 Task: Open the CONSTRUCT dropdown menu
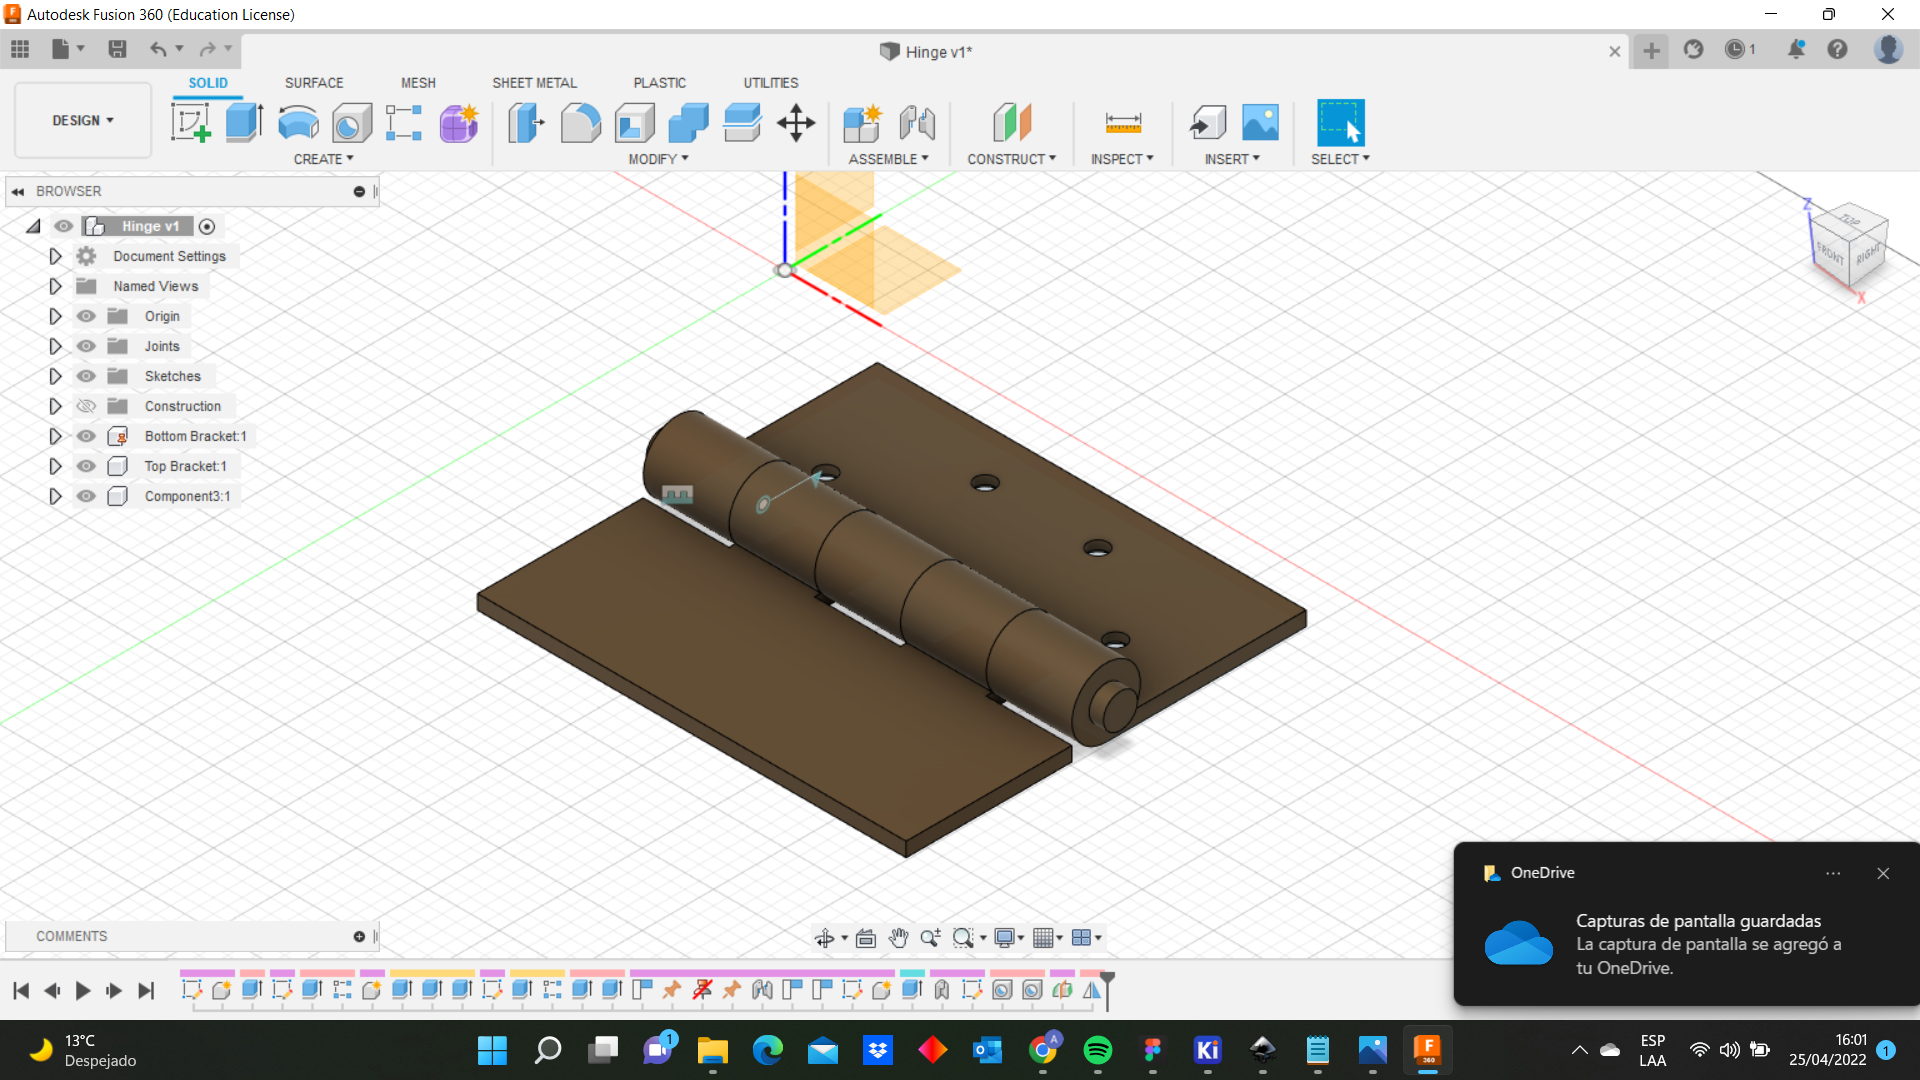(x=1011, y=159)
